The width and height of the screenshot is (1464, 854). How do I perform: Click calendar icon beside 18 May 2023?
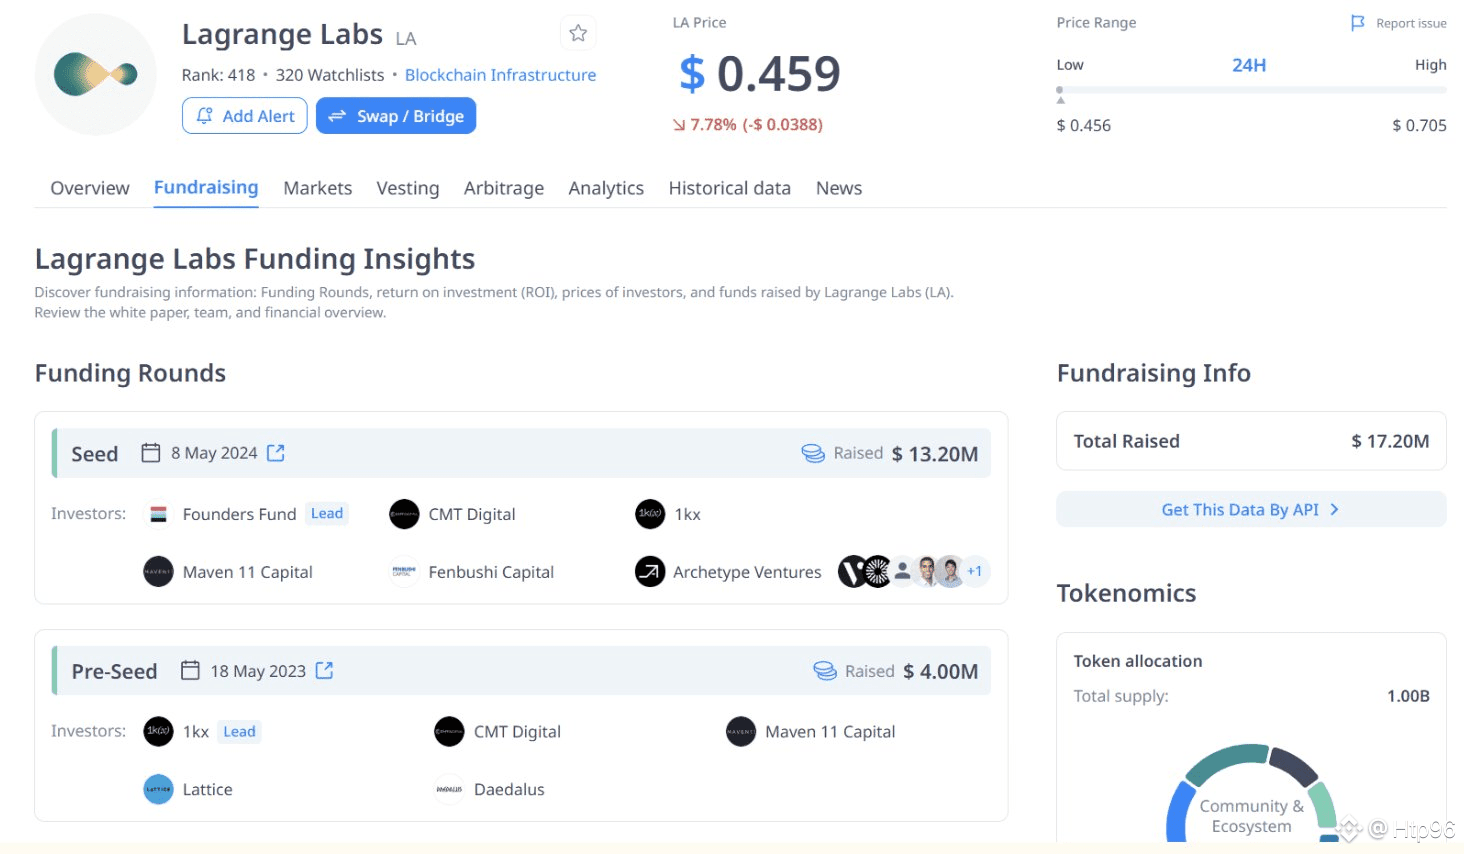pyautogui.click(x=190, y=670)
